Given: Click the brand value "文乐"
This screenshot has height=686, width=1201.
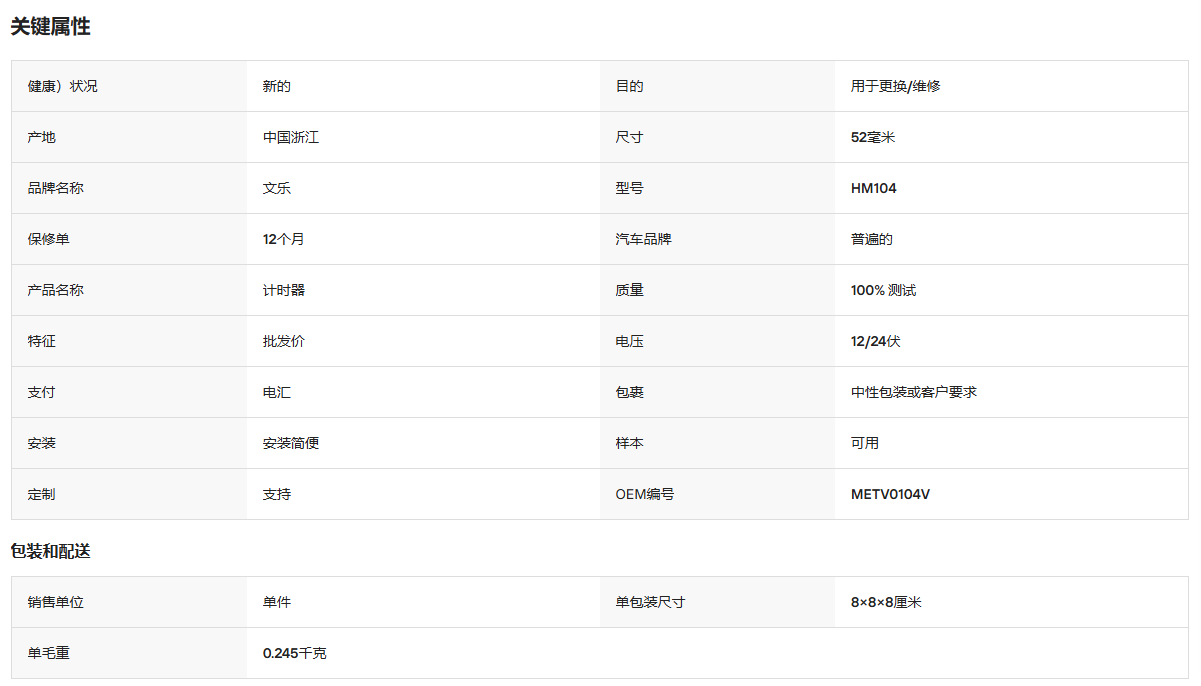Looking at the screenshot, I should [277, 188].
